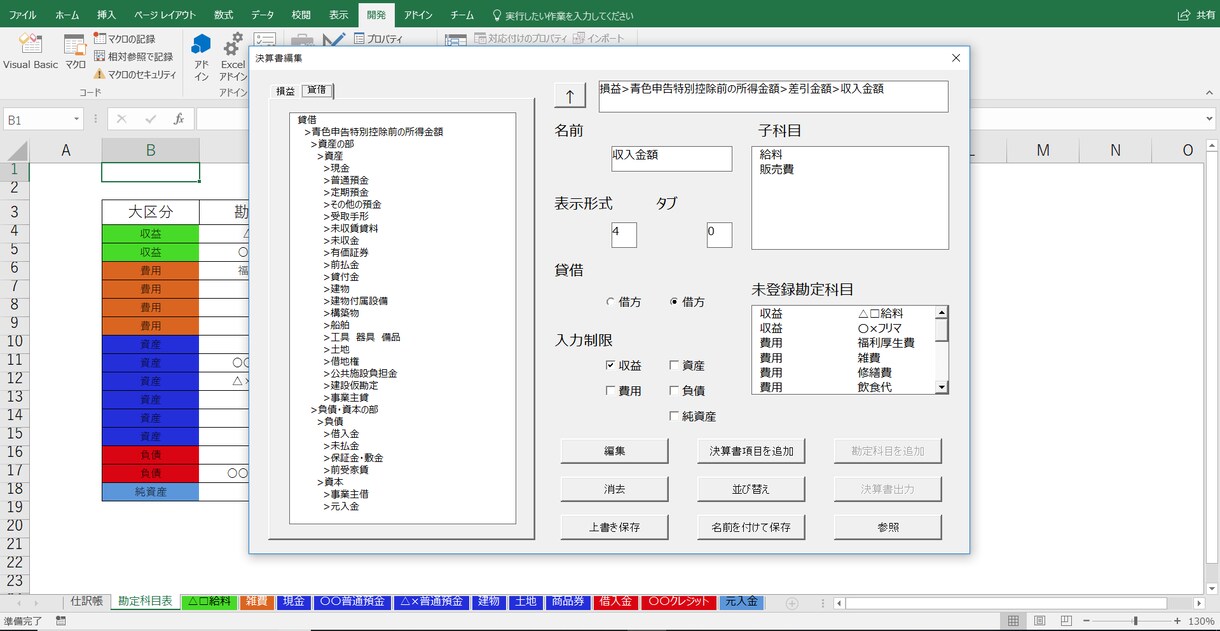
Task: Open the red 借入金 sheet tab
Action: click(614, 602)
